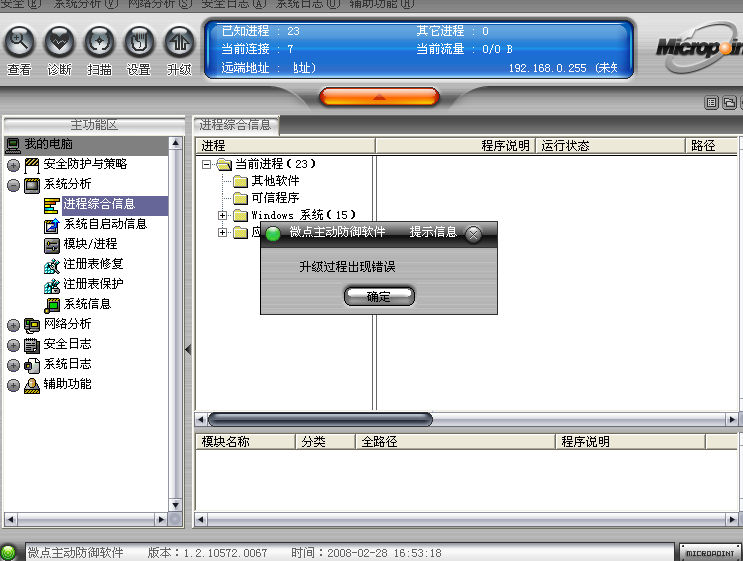Click the 系统分析 monitor icon
The image size is (743, 561).
(32, 185)
